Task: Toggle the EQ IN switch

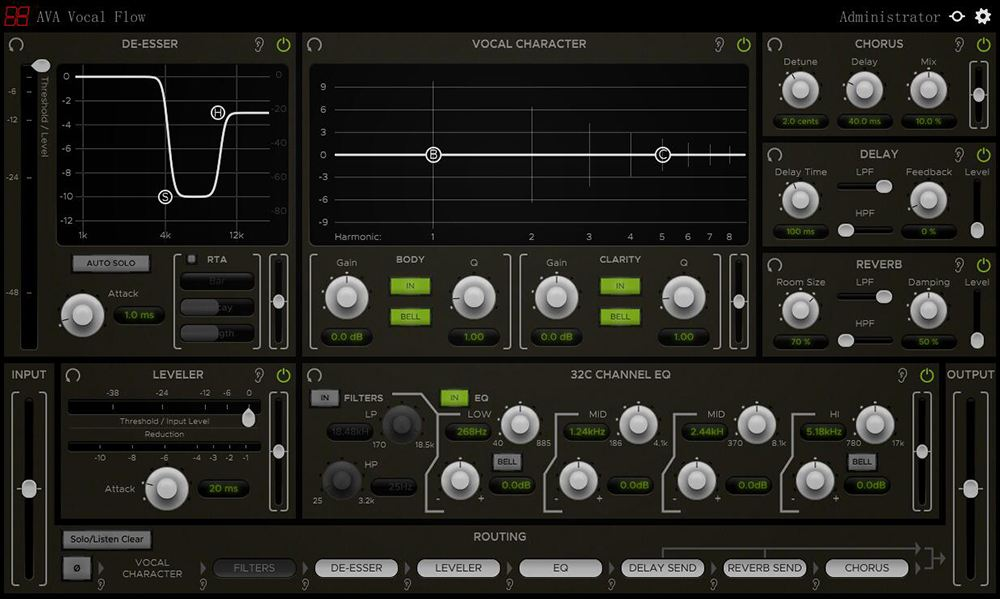Action: (x=454, y=398)
